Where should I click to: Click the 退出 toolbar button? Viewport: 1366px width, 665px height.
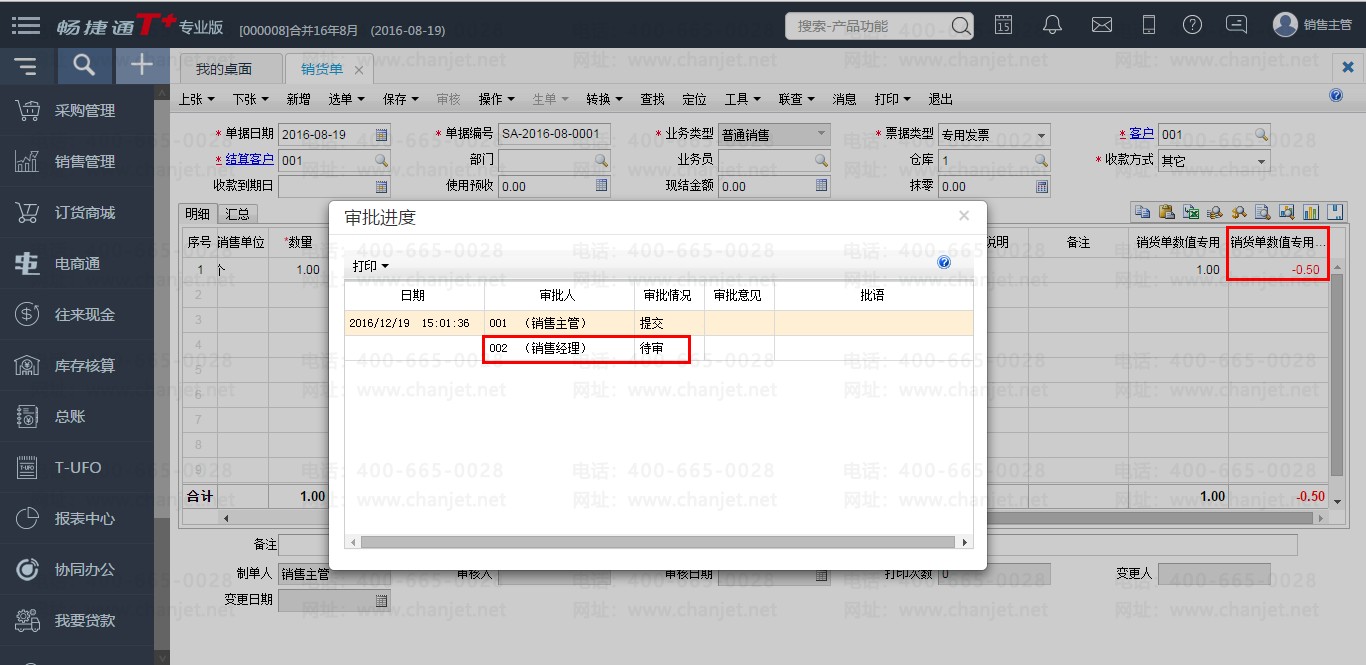pos(940,99)
